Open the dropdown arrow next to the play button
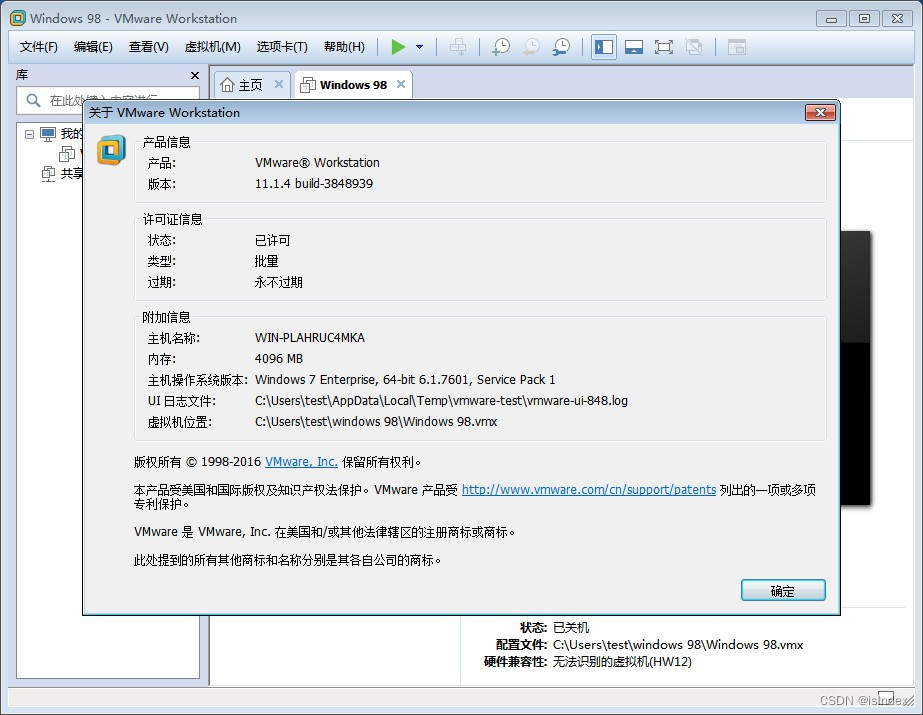The image size is (923, 715). point(420,47)
